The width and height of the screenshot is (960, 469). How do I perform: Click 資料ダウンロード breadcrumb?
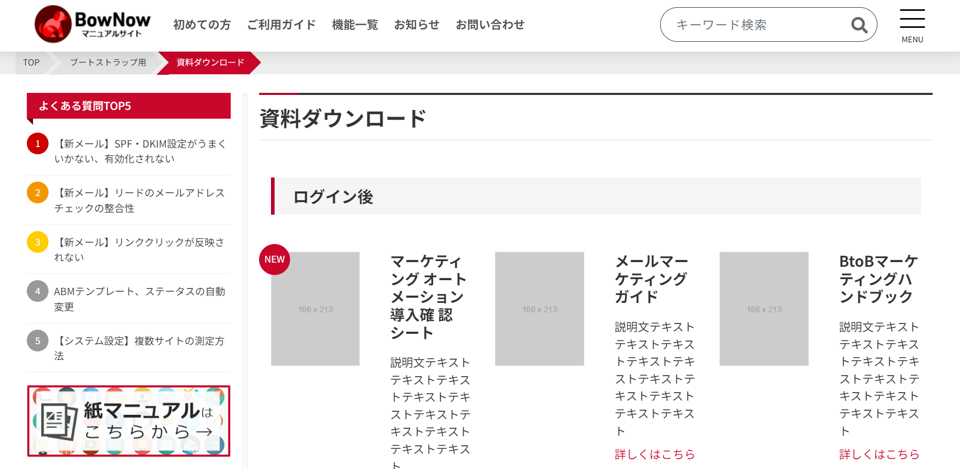click(x=210, y=62)
